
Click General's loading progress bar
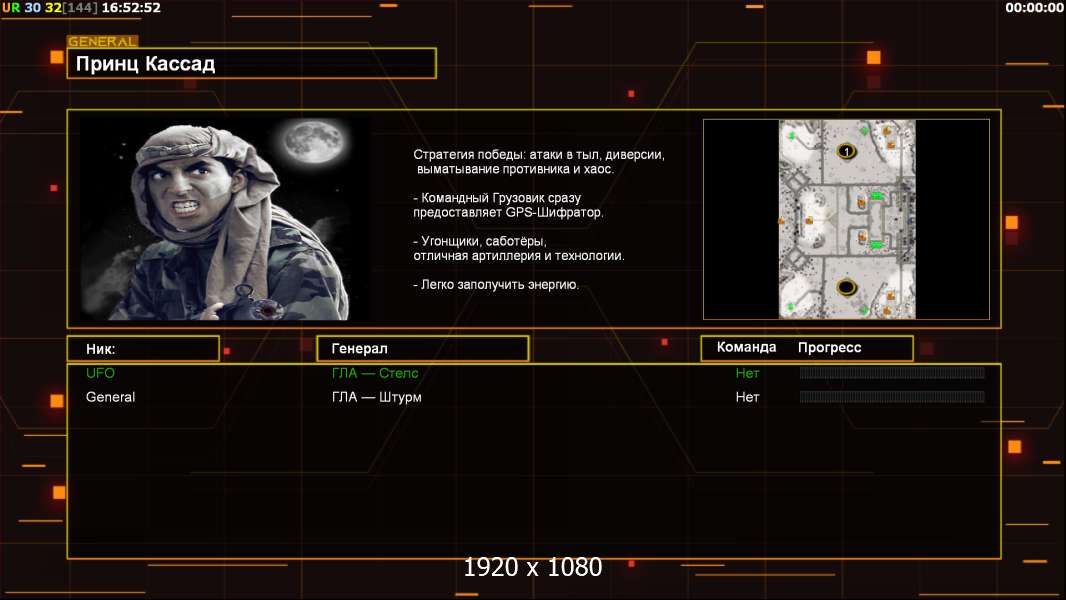coord(892,397)
